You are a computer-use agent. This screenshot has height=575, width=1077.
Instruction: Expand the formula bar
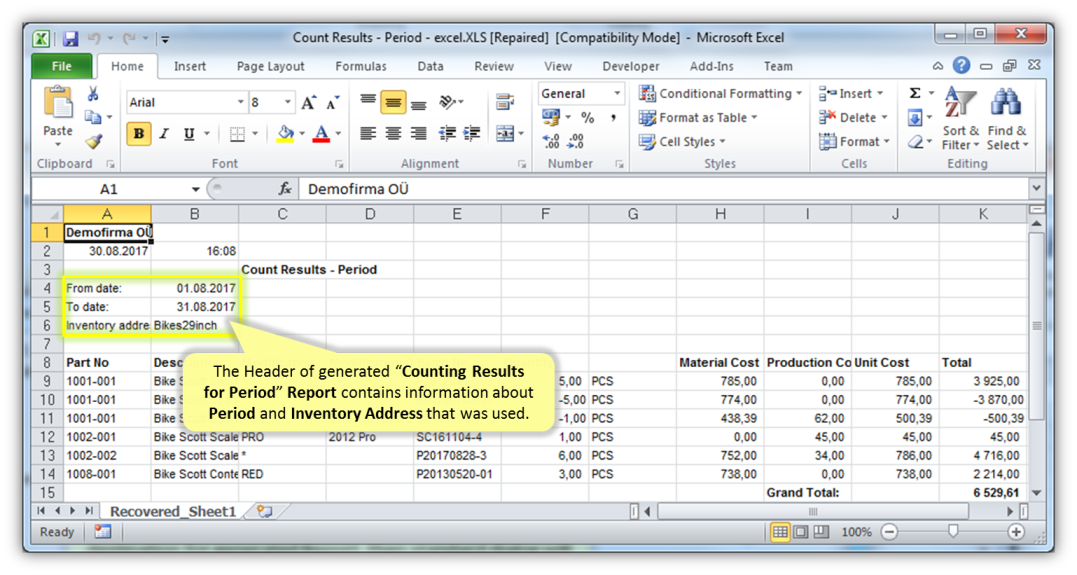point(1036,188)
